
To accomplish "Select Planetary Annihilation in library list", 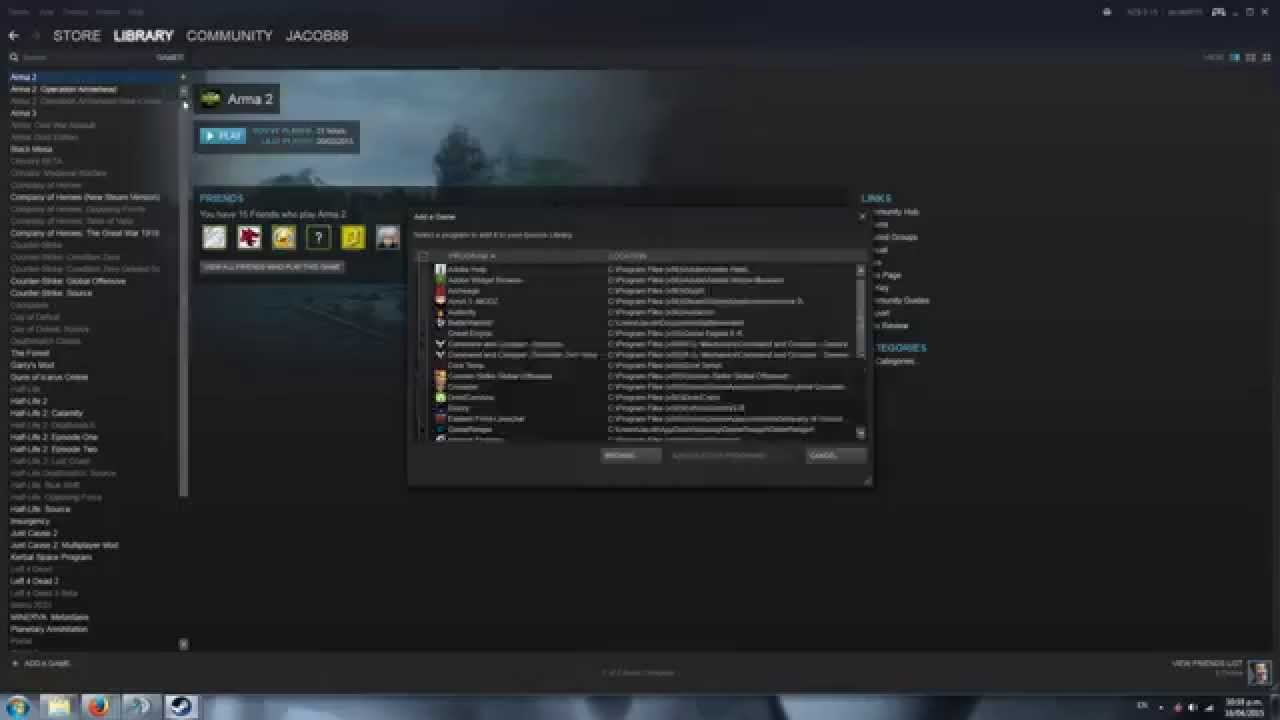I will click(49, 629).
